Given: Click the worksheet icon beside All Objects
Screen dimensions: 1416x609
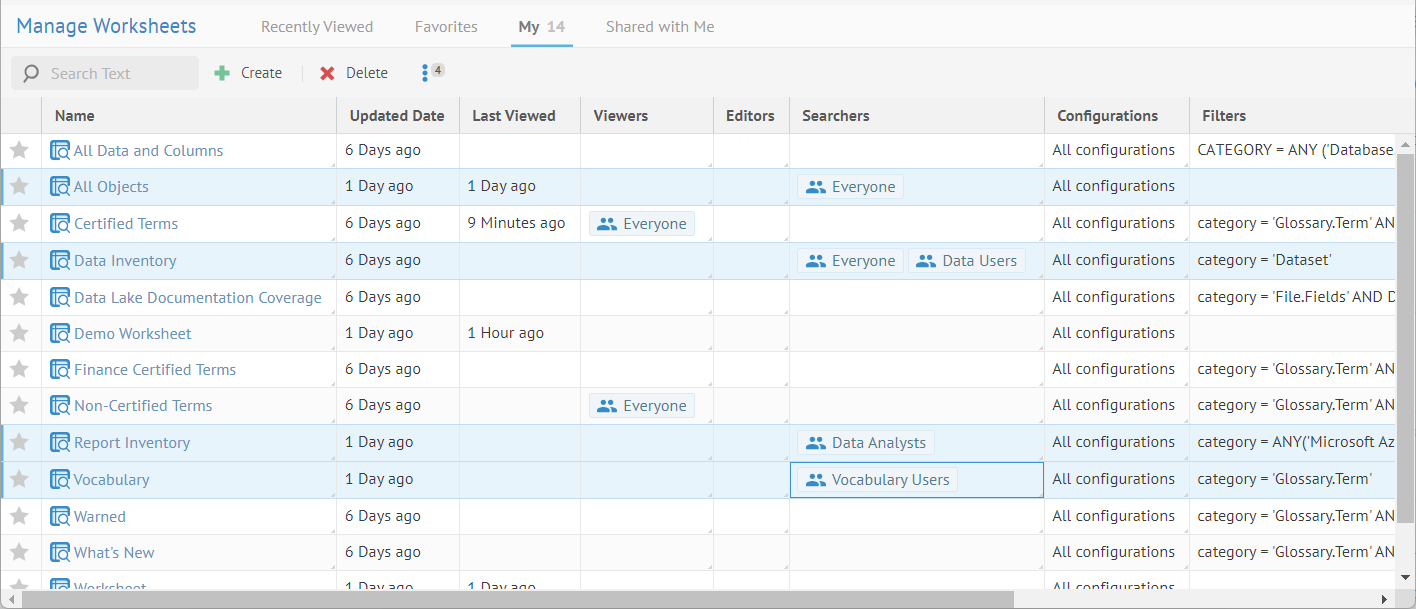Looking at the screenshot, I should click(60, 187).
